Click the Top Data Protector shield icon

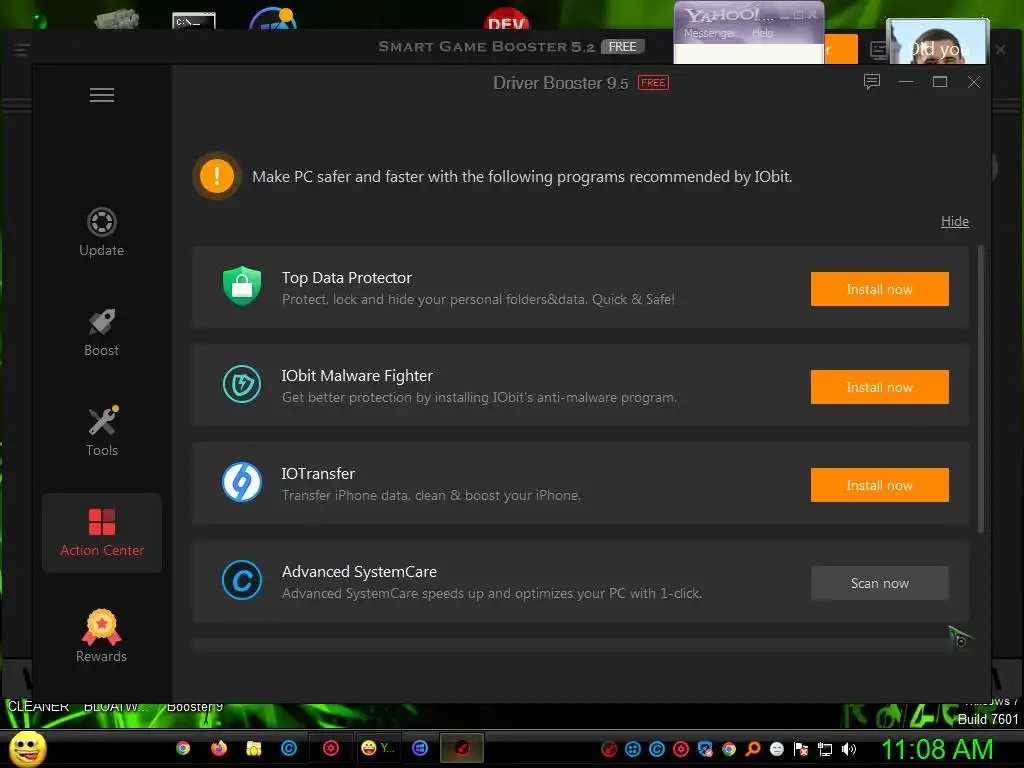(x=242, y=286)
